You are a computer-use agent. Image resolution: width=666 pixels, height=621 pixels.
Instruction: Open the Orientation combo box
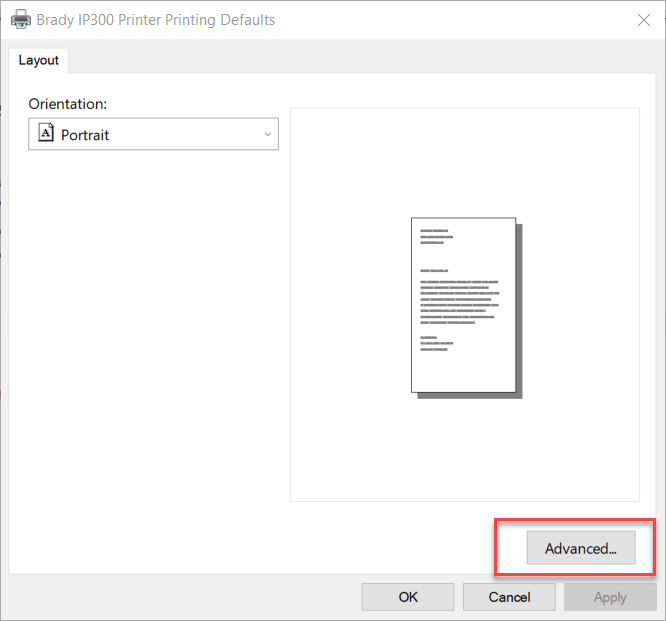pos(153,134)
